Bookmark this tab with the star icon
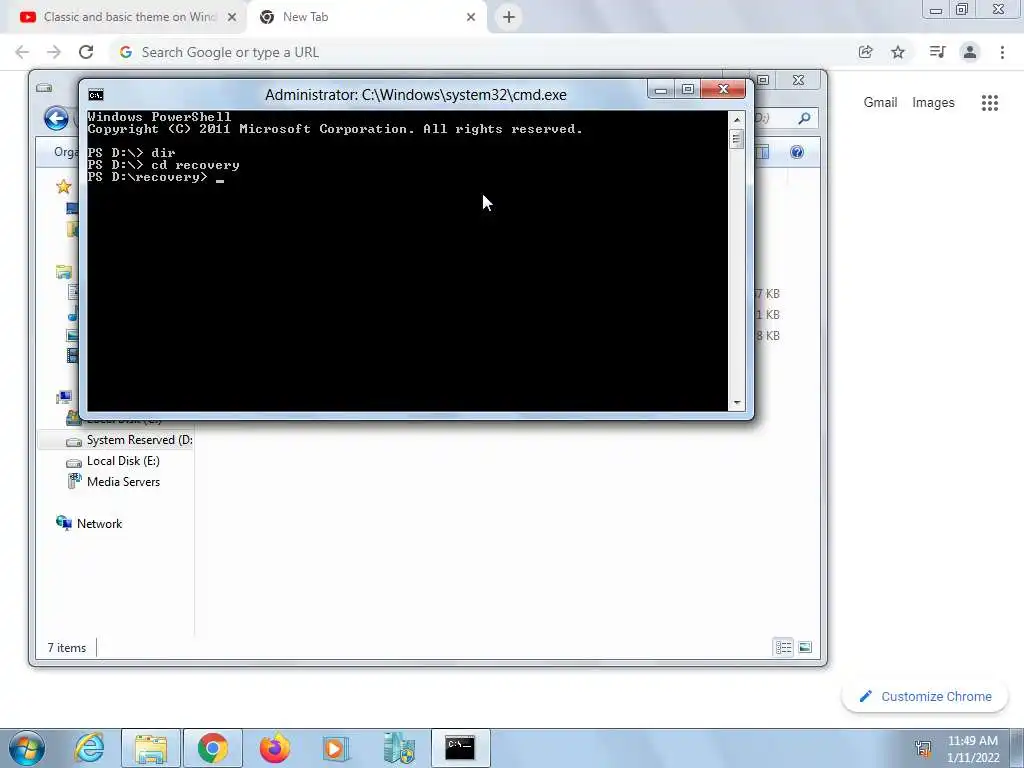This screenshot has height=768, width=1024. pyautogui.click(x=899, y=52)
